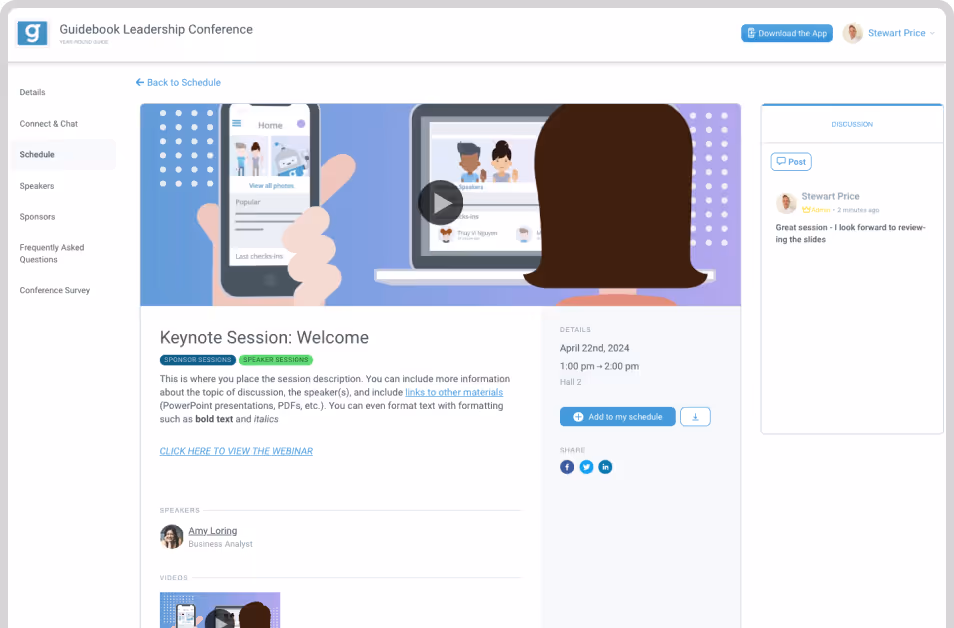
Task: Open Connect & Chat in sidebar
Action: [x=49, y=124]
